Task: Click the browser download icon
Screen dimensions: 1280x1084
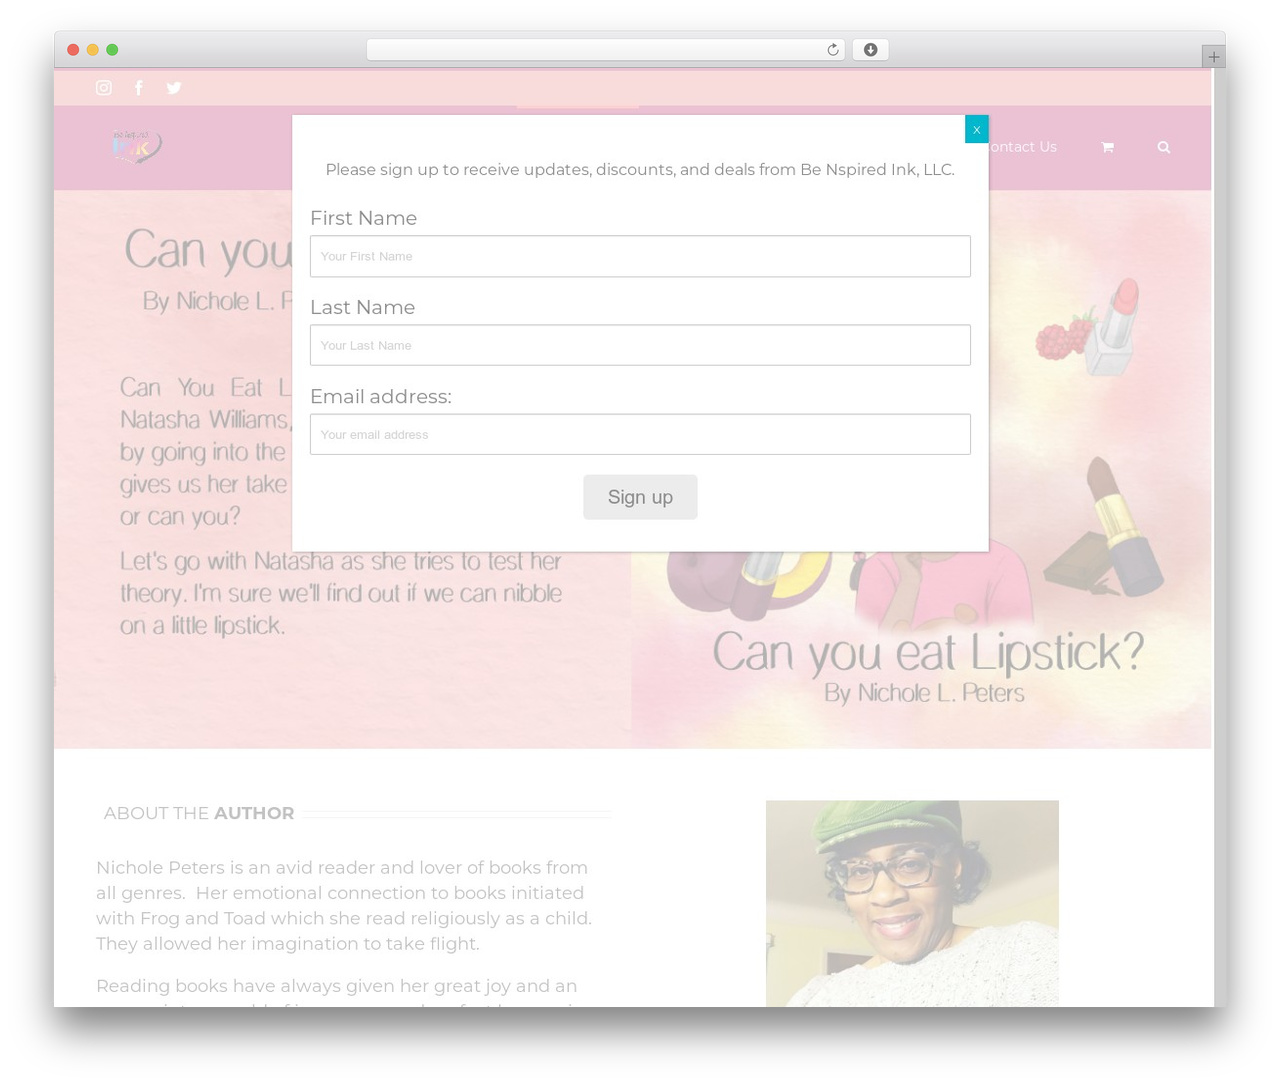Action: click(x=870, y=50)
